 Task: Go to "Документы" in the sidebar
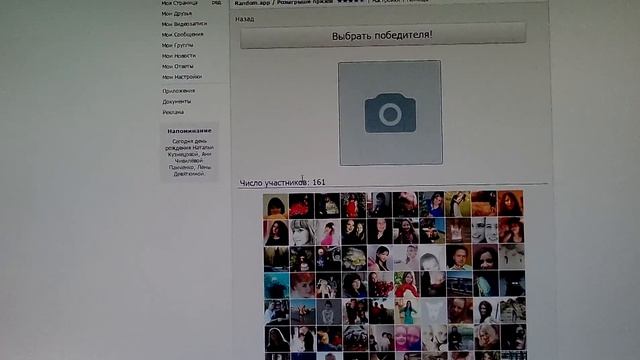(176, 102)
